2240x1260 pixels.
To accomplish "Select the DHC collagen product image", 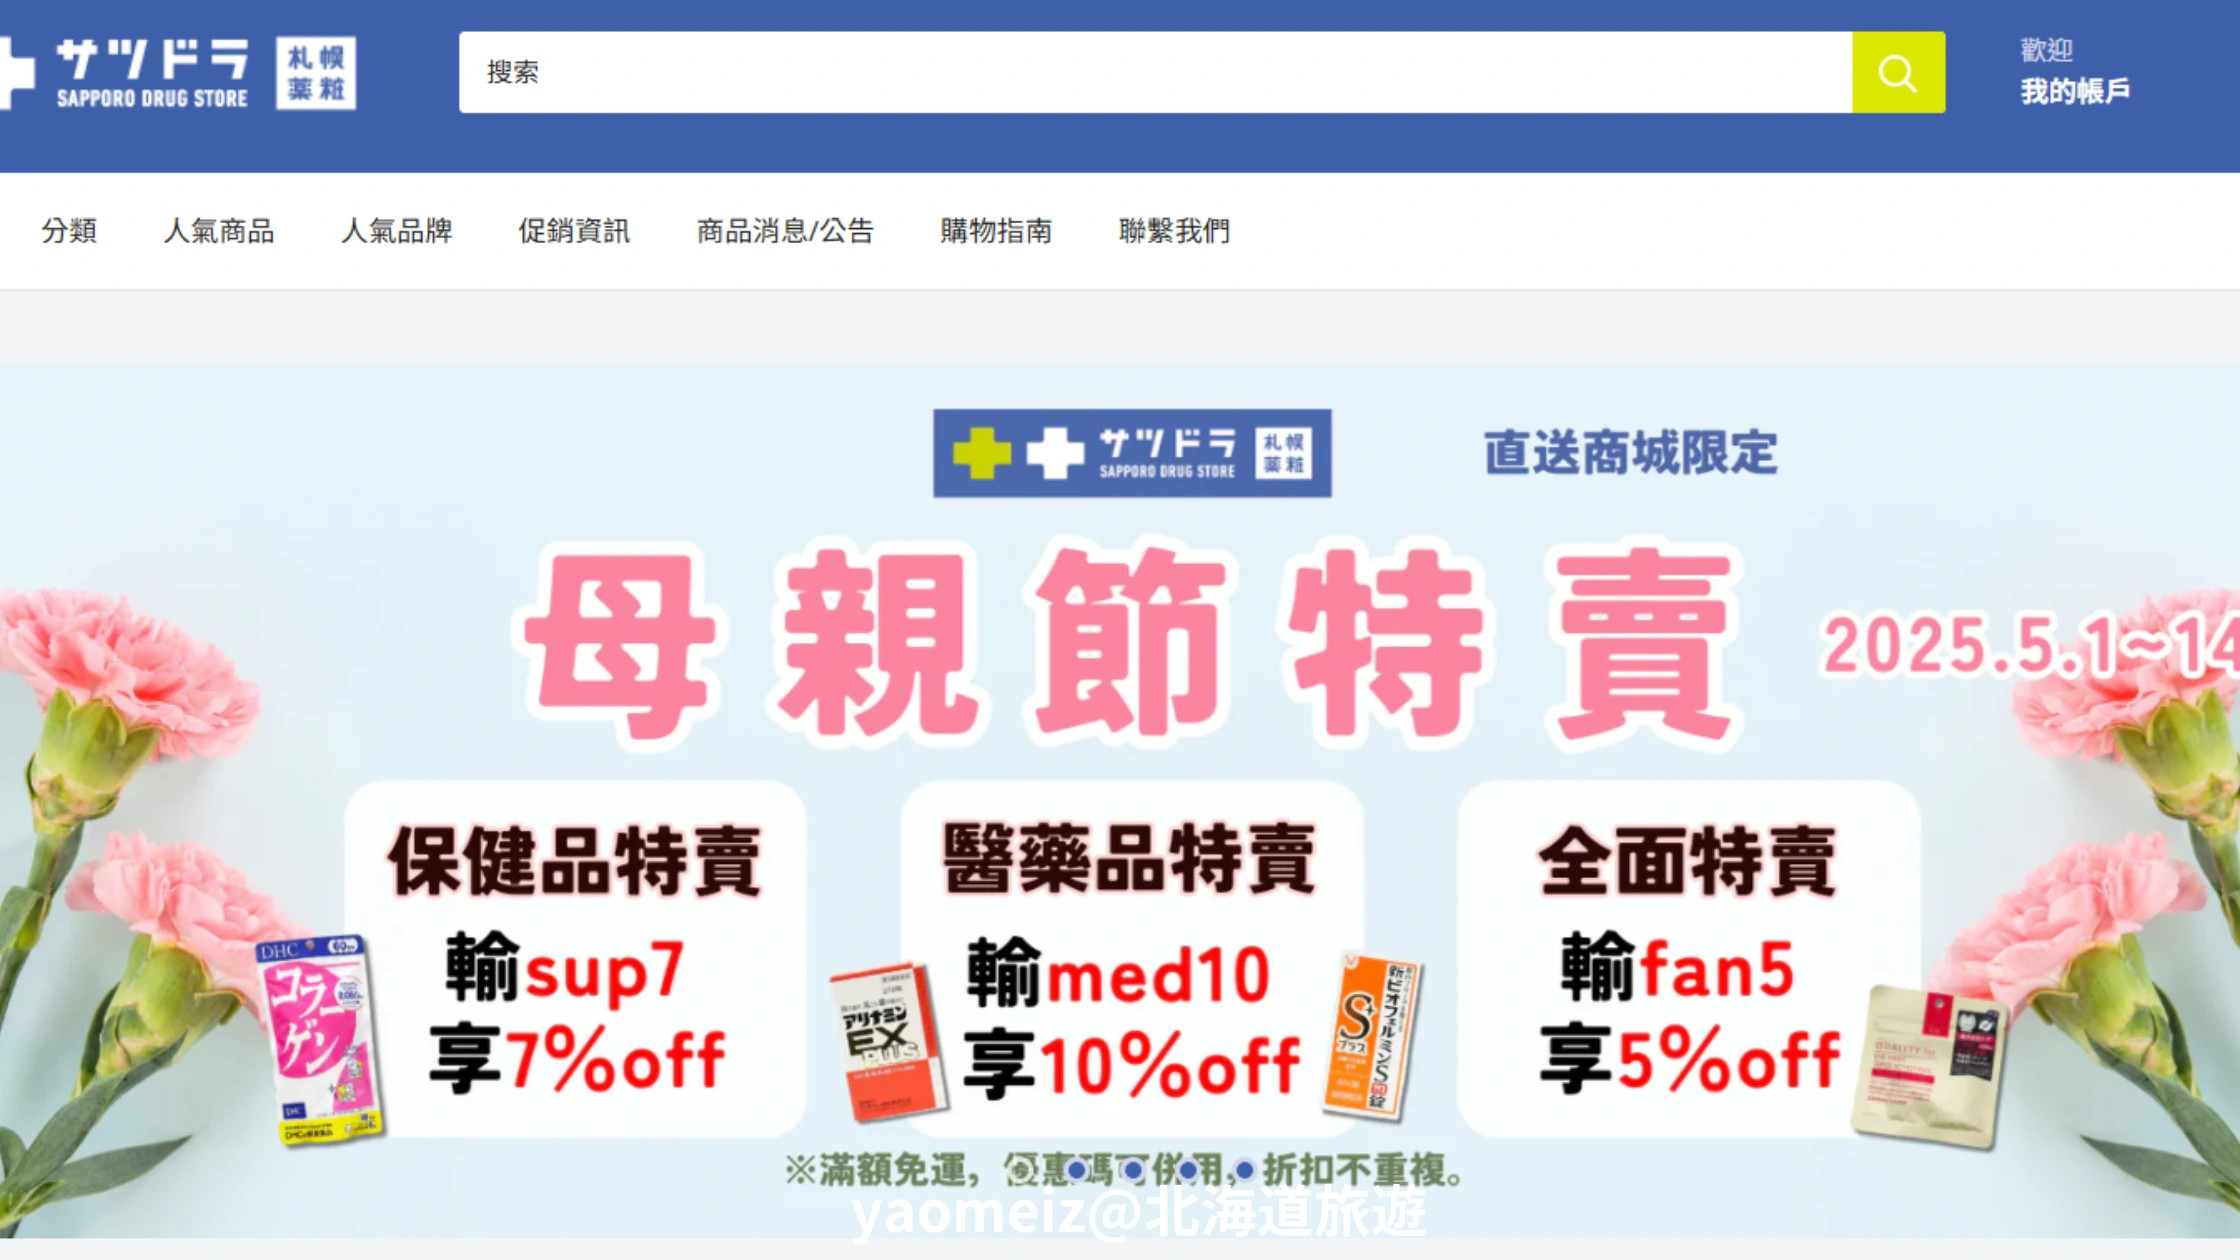I will (x=320, y=1040).
